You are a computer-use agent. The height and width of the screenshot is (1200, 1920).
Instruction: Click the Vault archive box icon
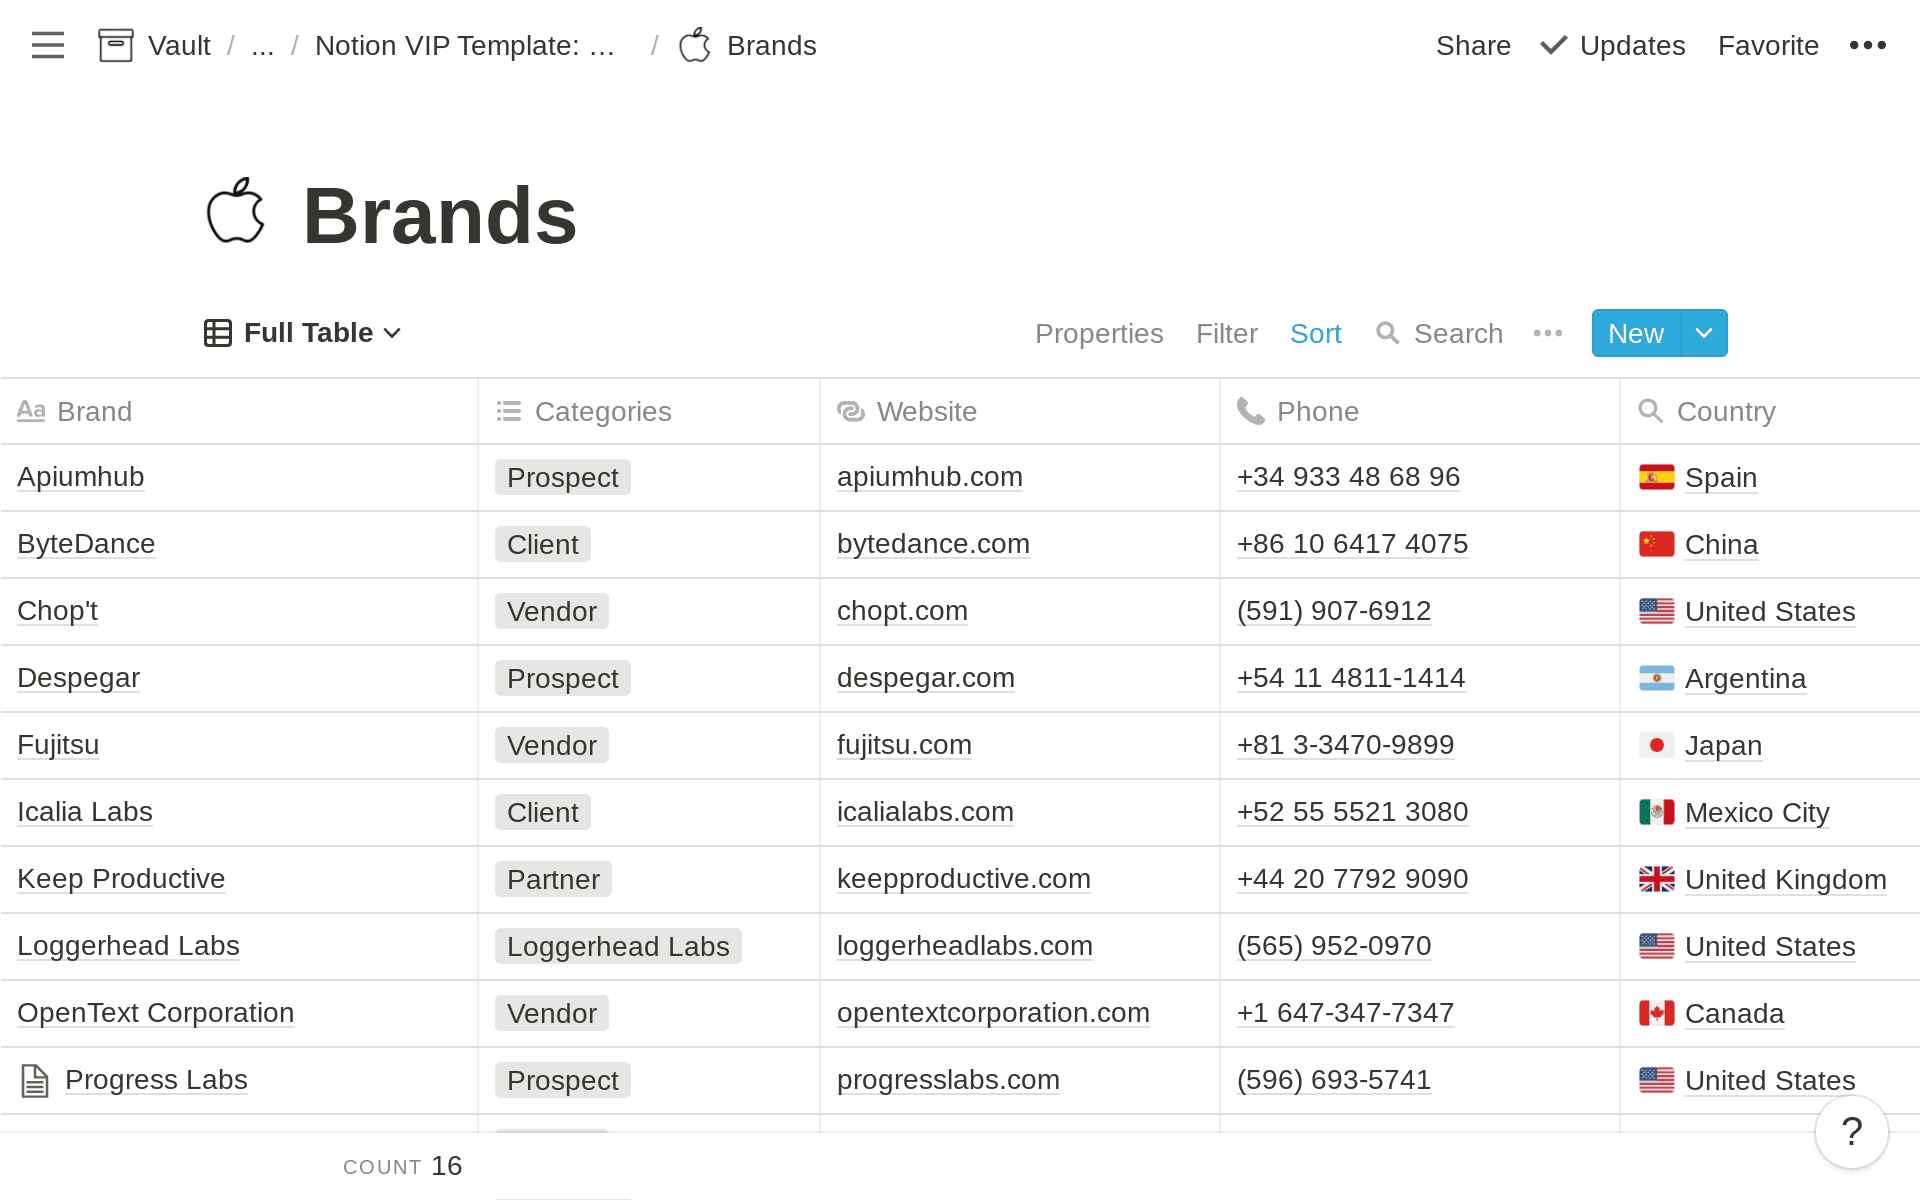coord(116,45)
